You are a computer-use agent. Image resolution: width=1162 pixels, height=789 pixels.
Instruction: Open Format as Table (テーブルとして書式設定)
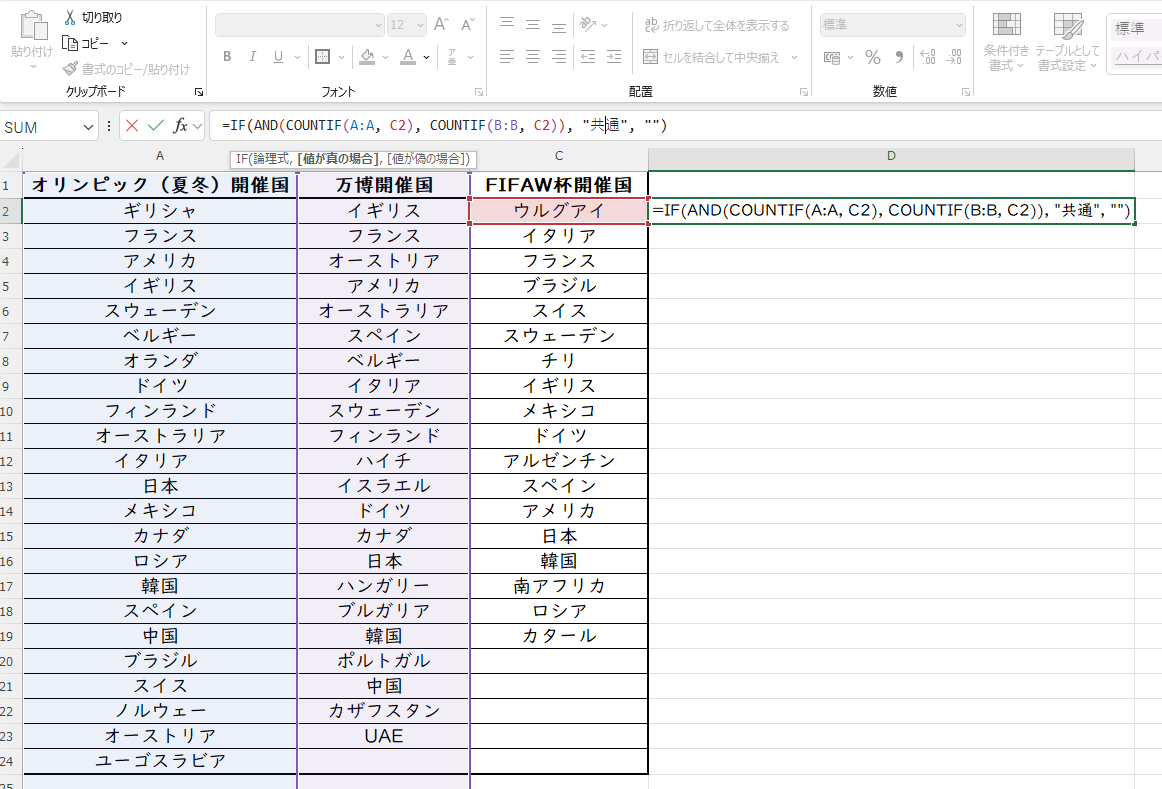pyautogui.click(x=1067, y=41)
